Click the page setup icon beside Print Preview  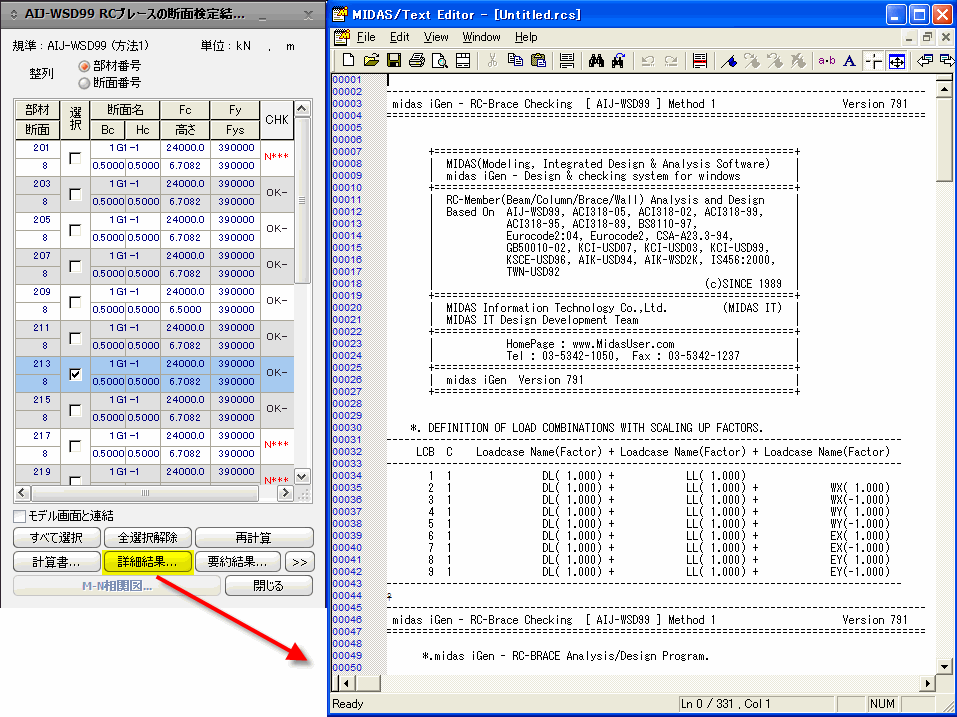(463, 60)
